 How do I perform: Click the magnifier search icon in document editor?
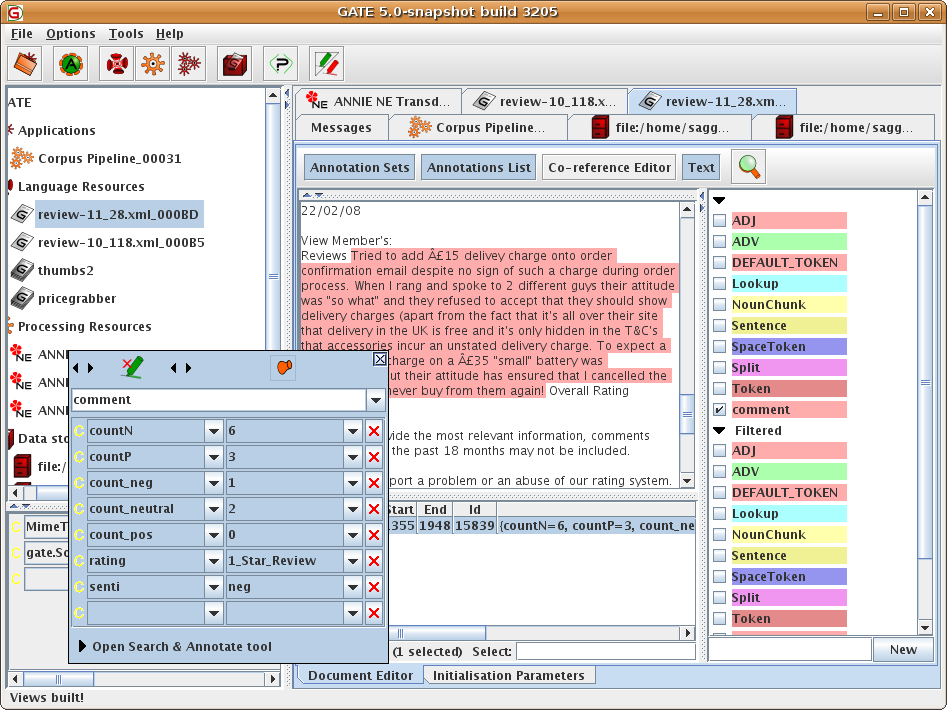(749, 167)
